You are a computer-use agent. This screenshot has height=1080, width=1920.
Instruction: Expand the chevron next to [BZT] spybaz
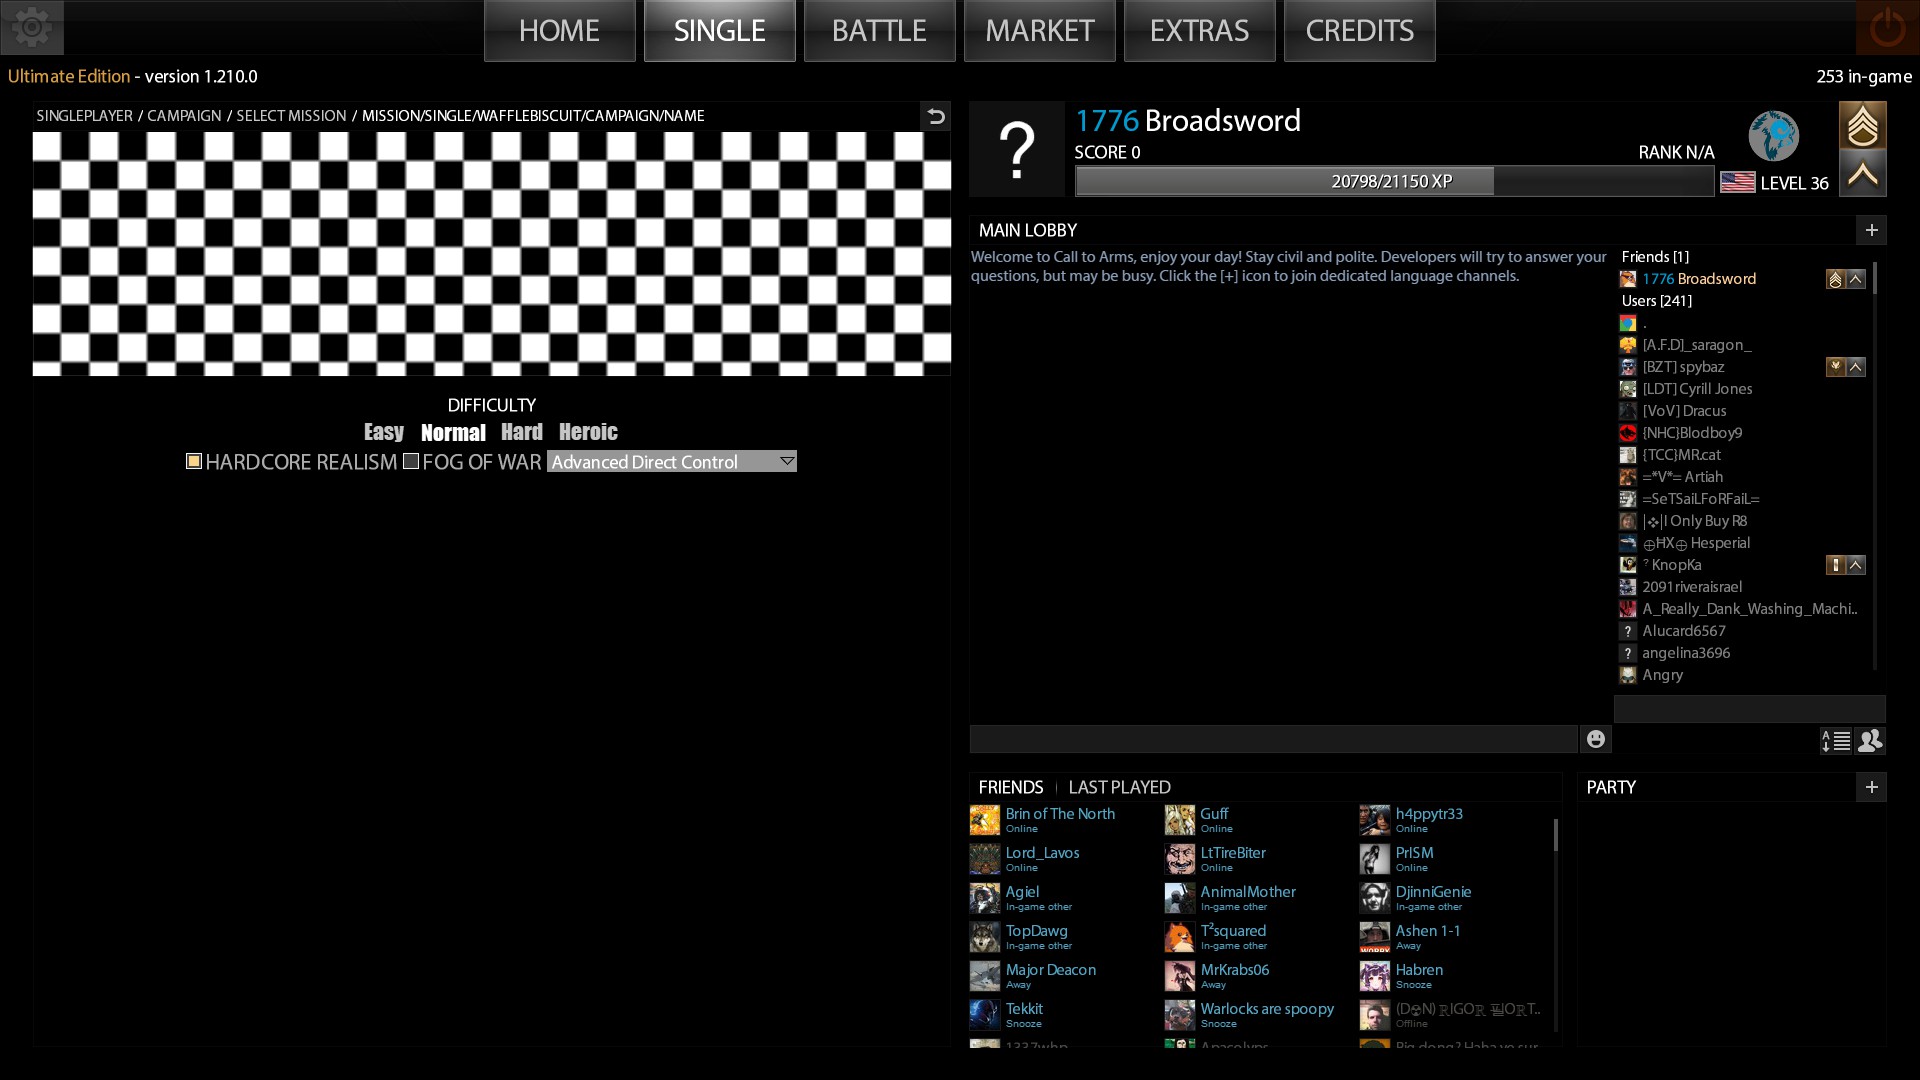(1856, 367)
